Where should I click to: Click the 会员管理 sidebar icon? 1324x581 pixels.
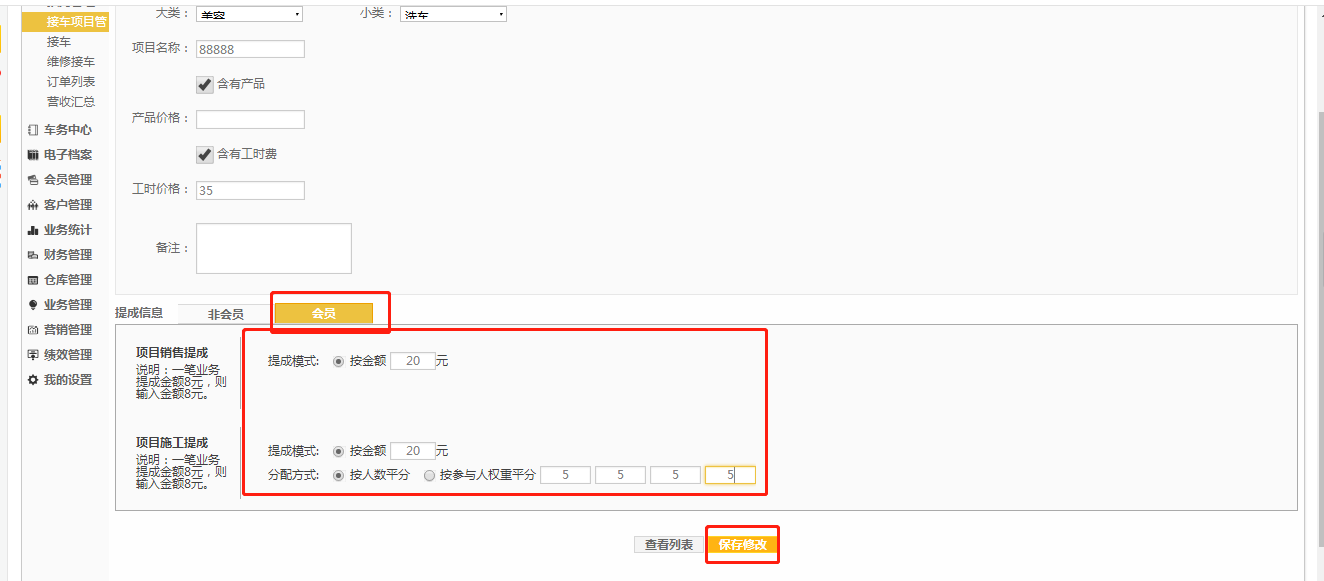point(33,180)
